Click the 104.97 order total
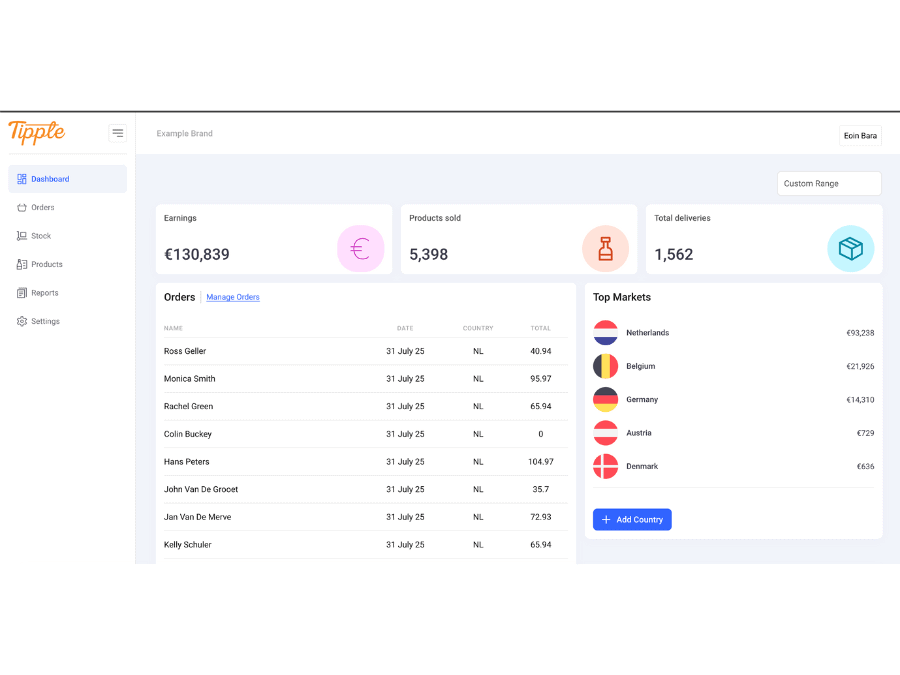This screenshot has width=900, height=675. 541,462
